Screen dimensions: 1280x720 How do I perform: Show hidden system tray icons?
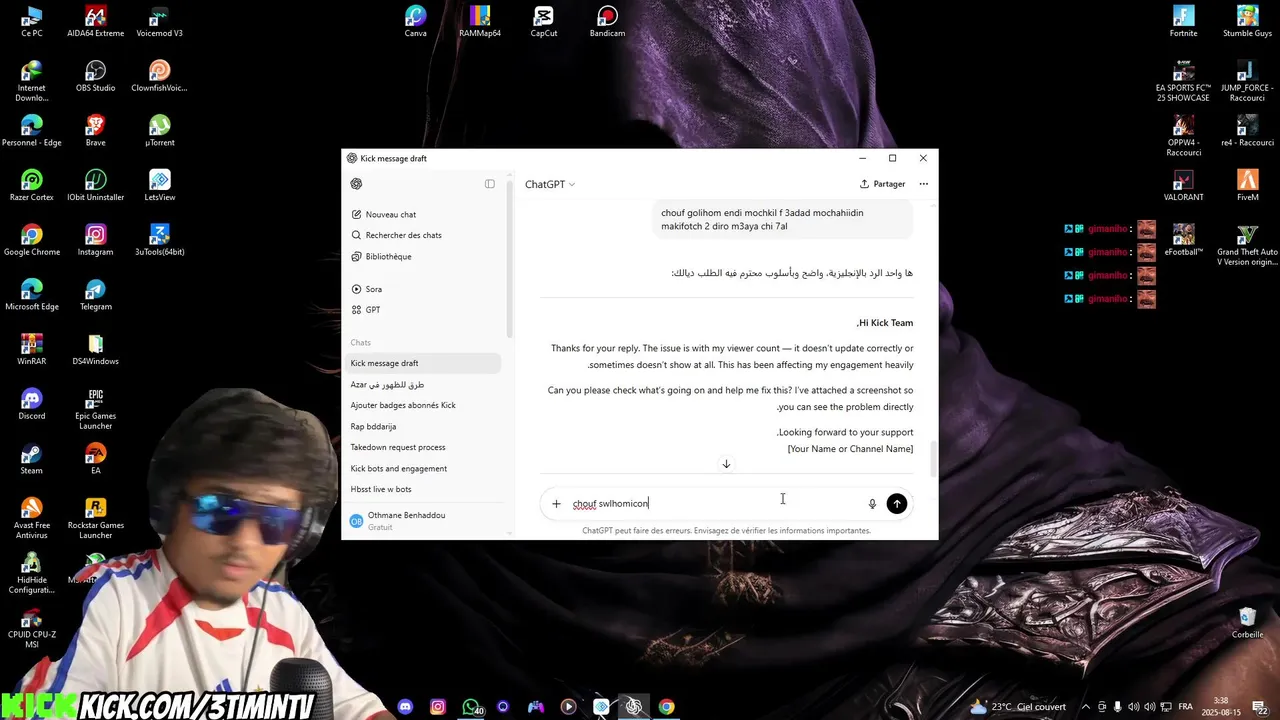click(x=1085, y=707)
